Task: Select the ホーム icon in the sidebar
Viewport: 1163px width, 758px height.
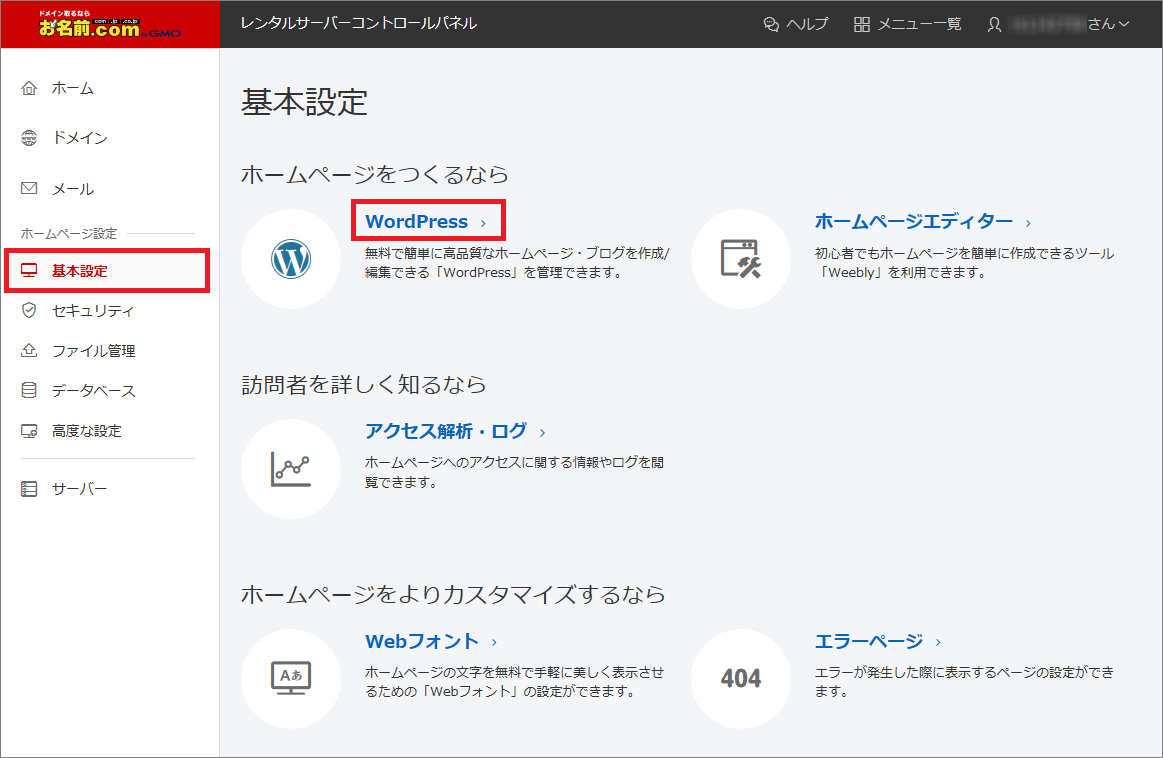Action: coord(30,88)
